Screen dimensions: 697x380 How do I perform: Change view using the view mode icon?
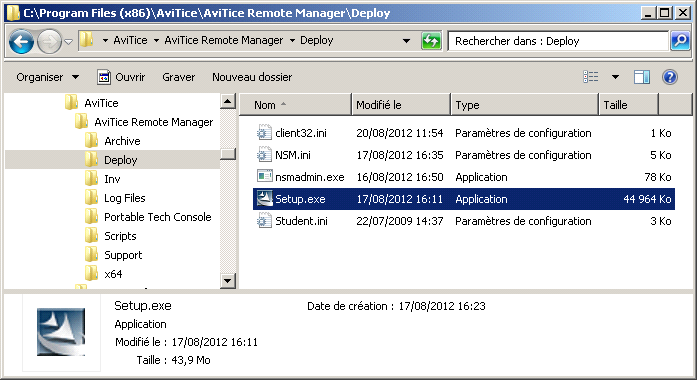click(x=591, y=77)
